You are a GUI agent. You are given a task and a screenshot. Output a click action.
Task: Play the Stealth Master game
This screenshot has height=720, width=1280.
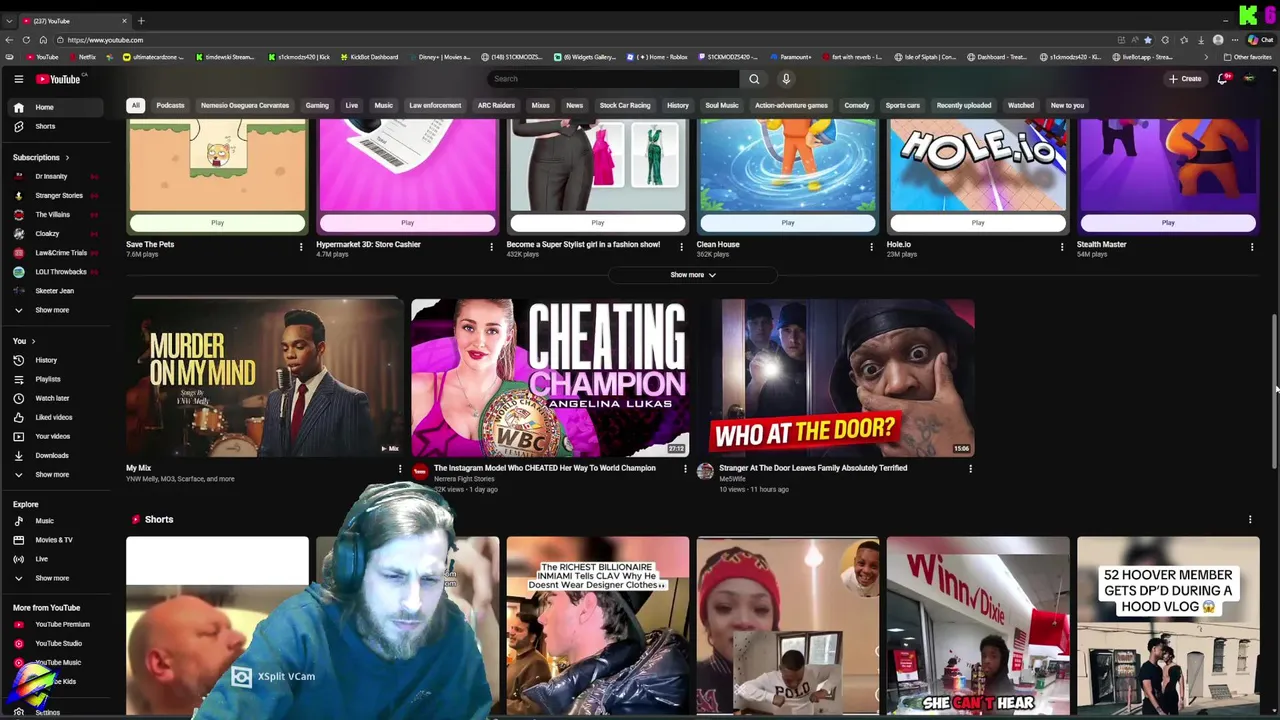pyautogui.click(x=1168, y=223)
